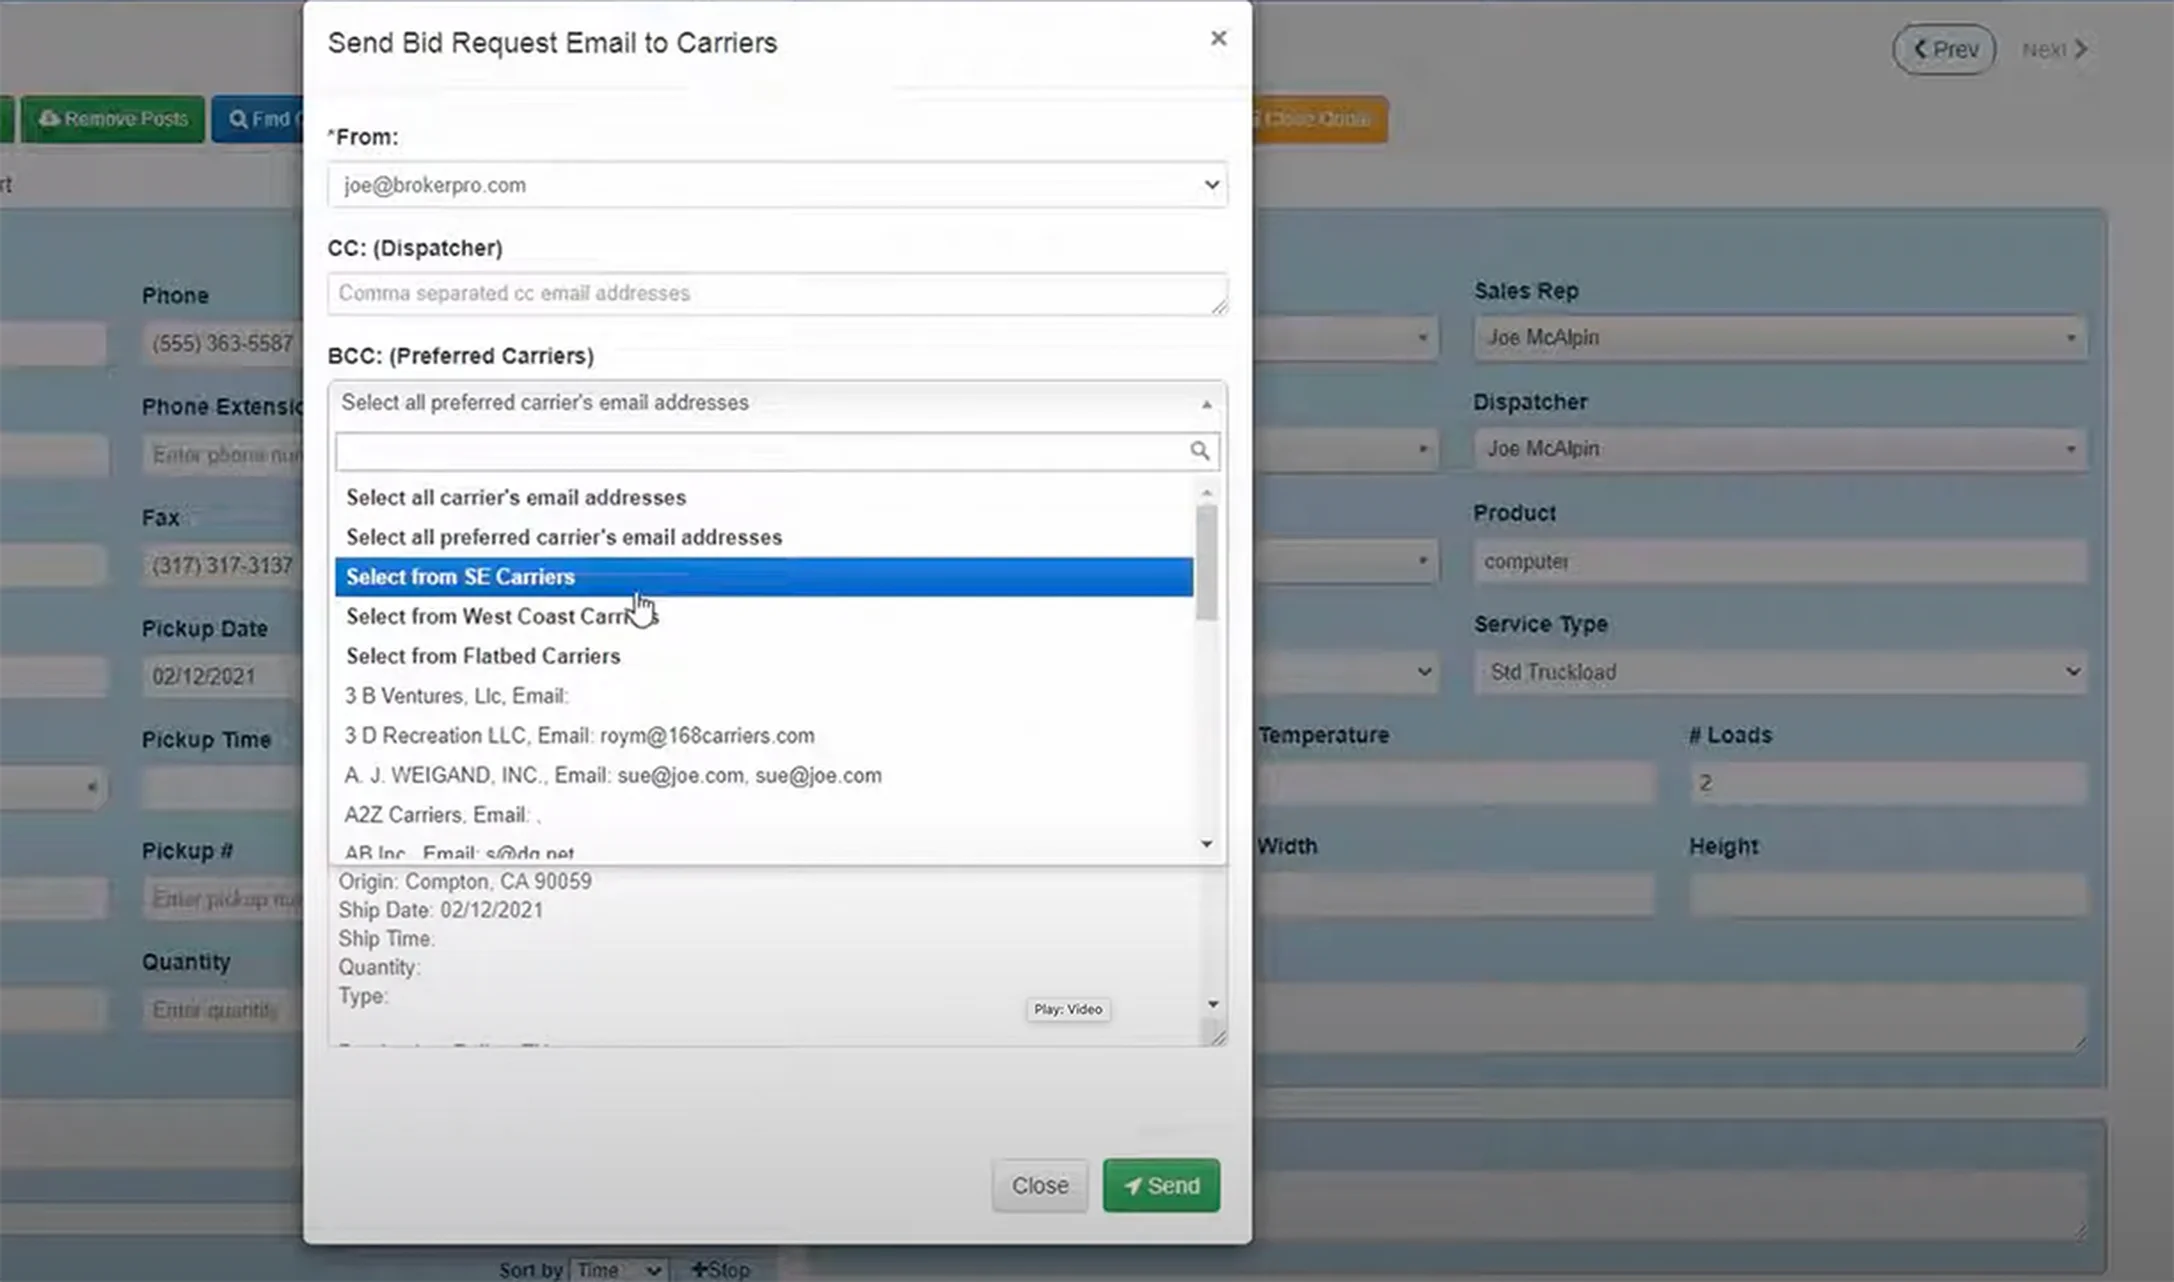Click the carrier list scrollbar thumb
Viewport: 2174px width, 1282px height.
click(x=1207, y=562)
